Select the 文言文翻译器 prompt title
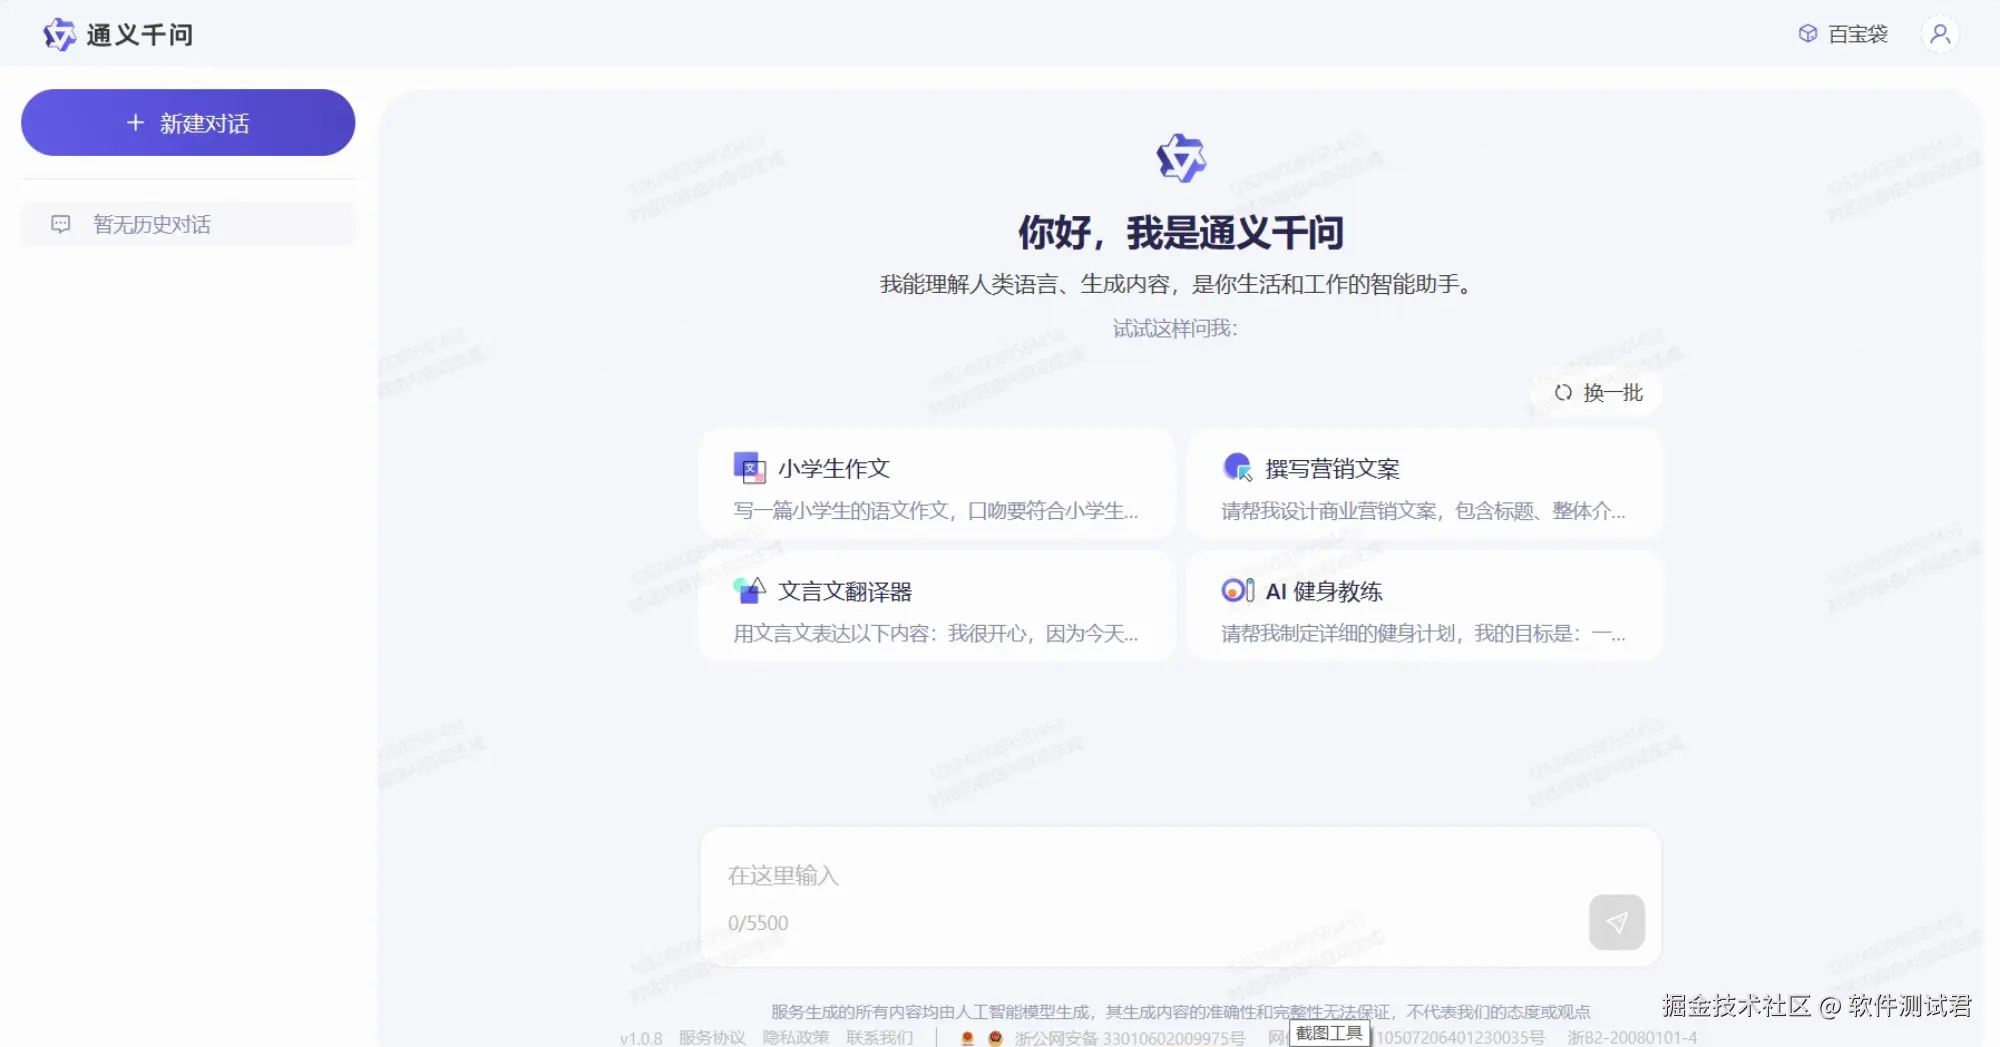 click(845, 591)
